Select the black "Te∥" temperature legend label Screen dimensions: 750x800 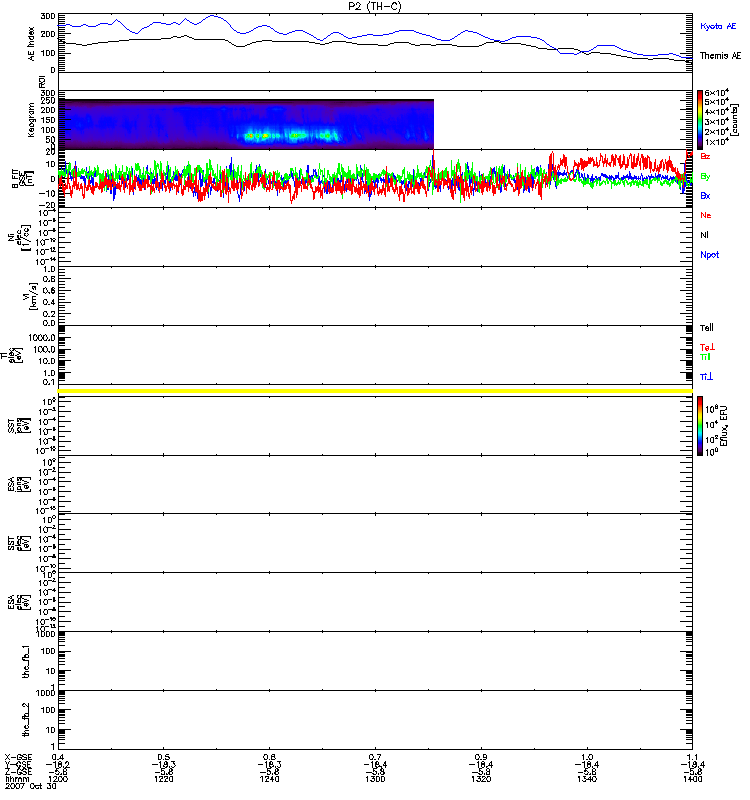707,328
